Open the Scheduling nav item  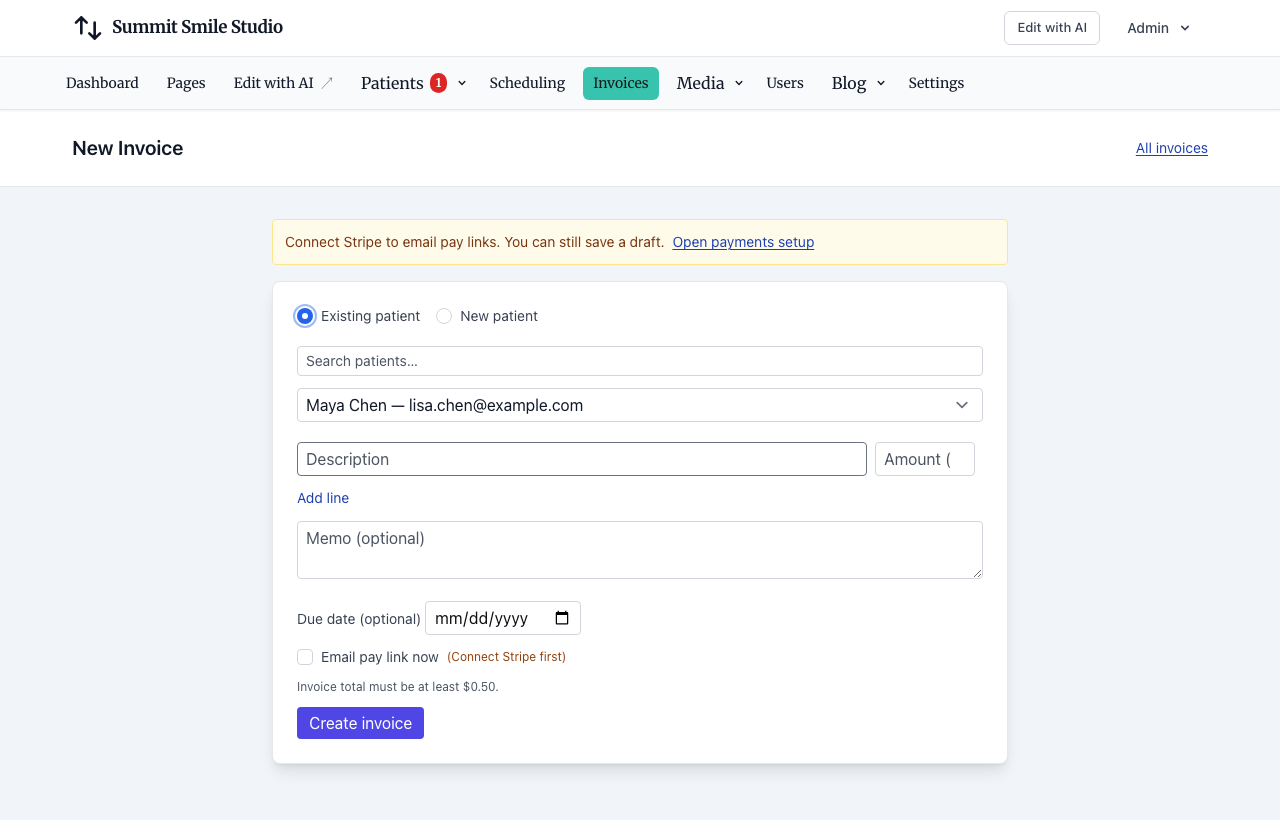pos(527,83)
